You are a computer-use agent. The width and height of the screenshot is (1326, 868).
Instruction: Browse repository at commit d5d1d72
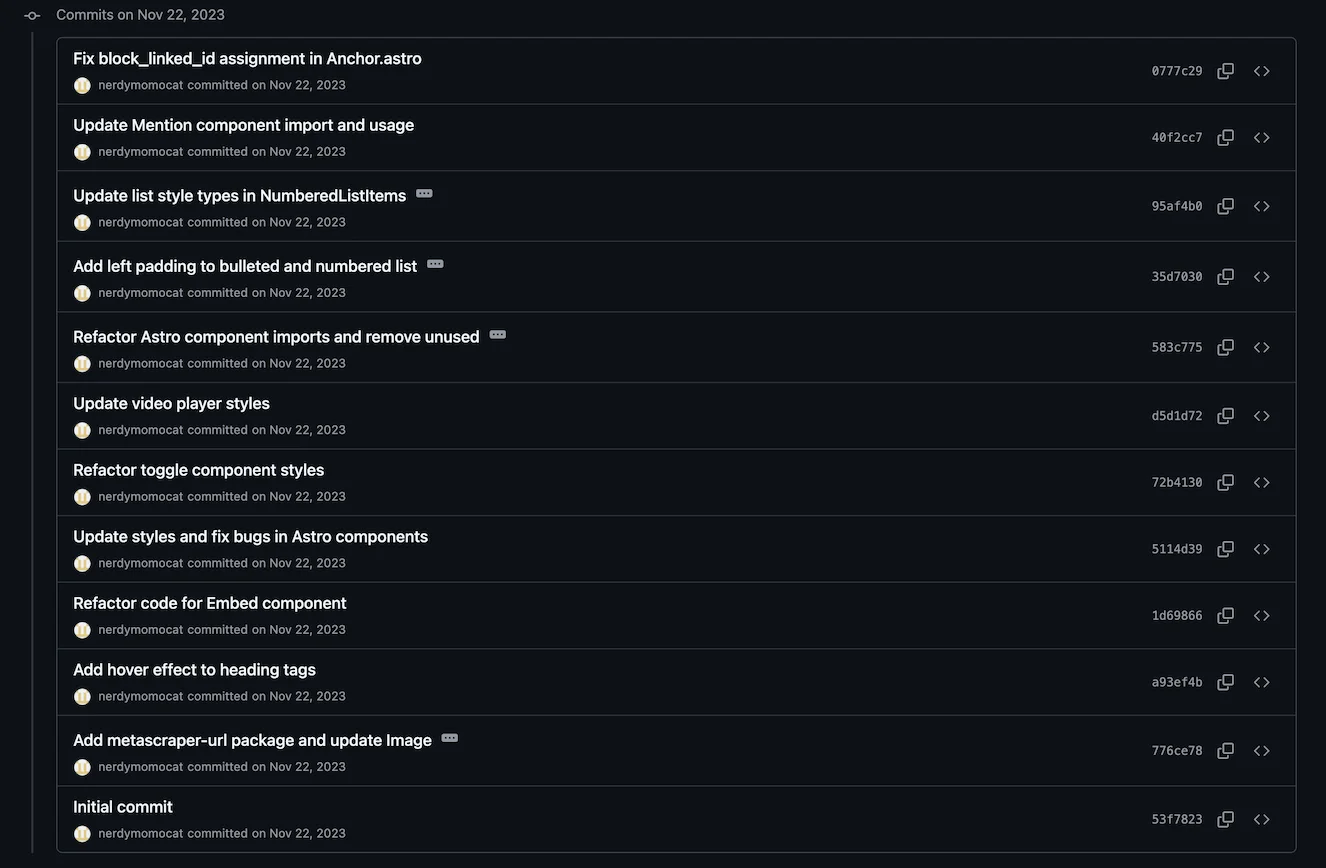[x=1262, y=416]
